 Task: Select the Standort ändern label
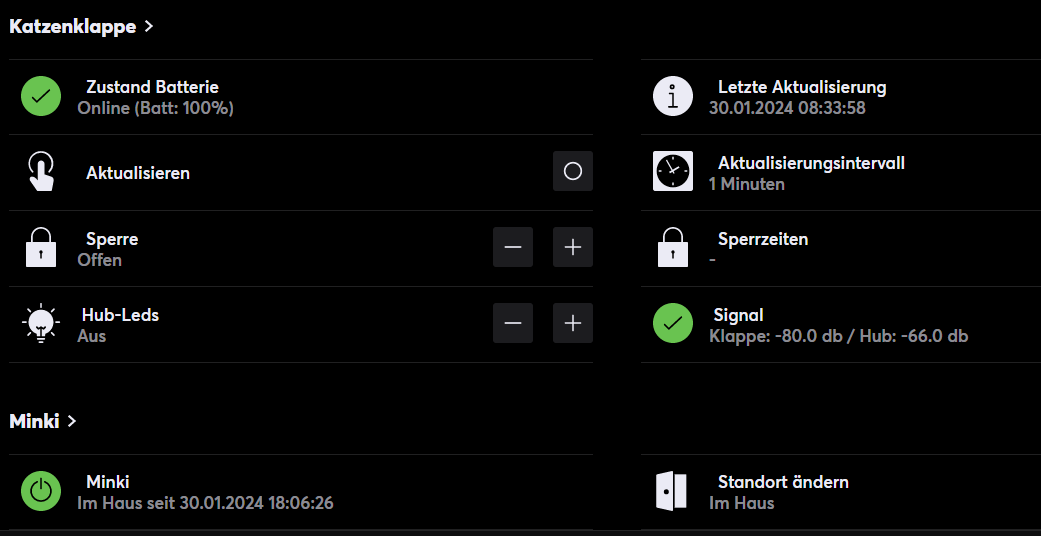[783, 482]
